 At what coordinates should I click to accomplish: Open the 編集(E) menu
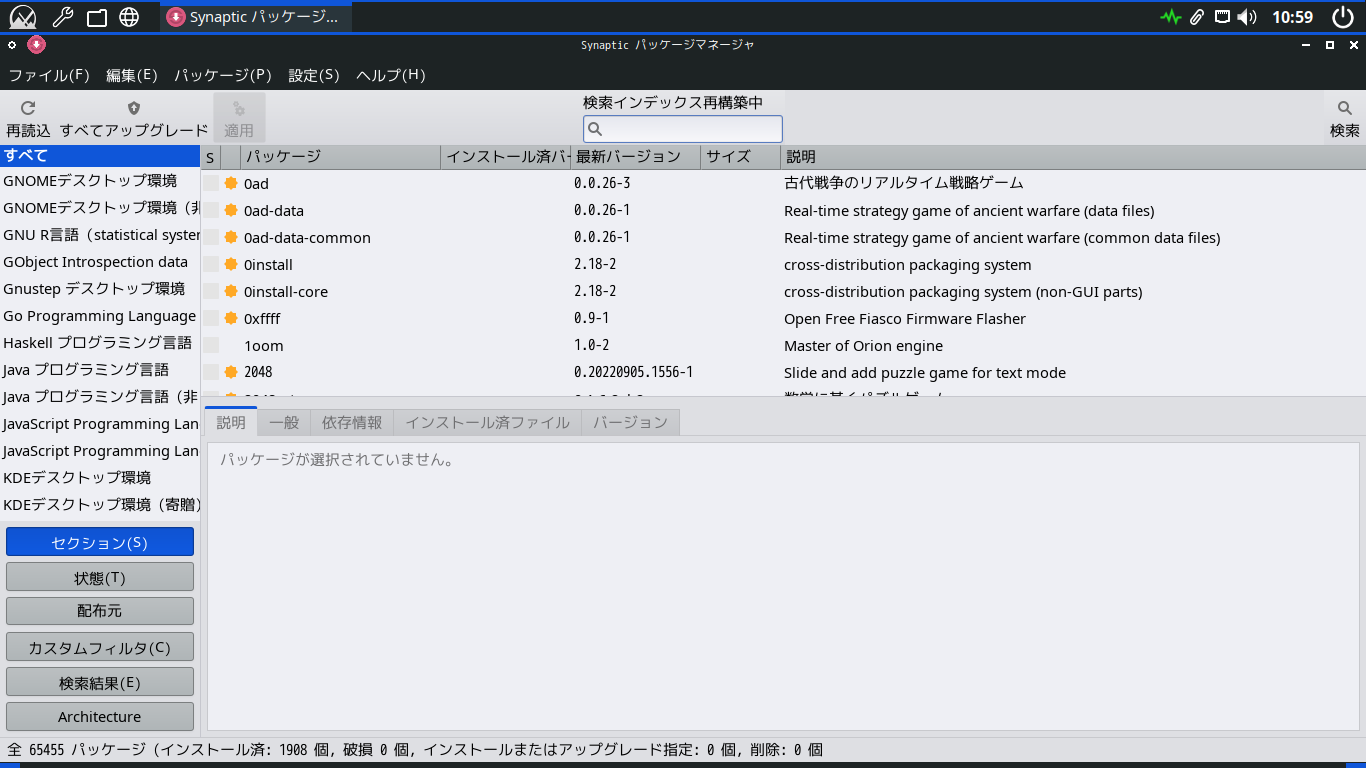point(132,75)
